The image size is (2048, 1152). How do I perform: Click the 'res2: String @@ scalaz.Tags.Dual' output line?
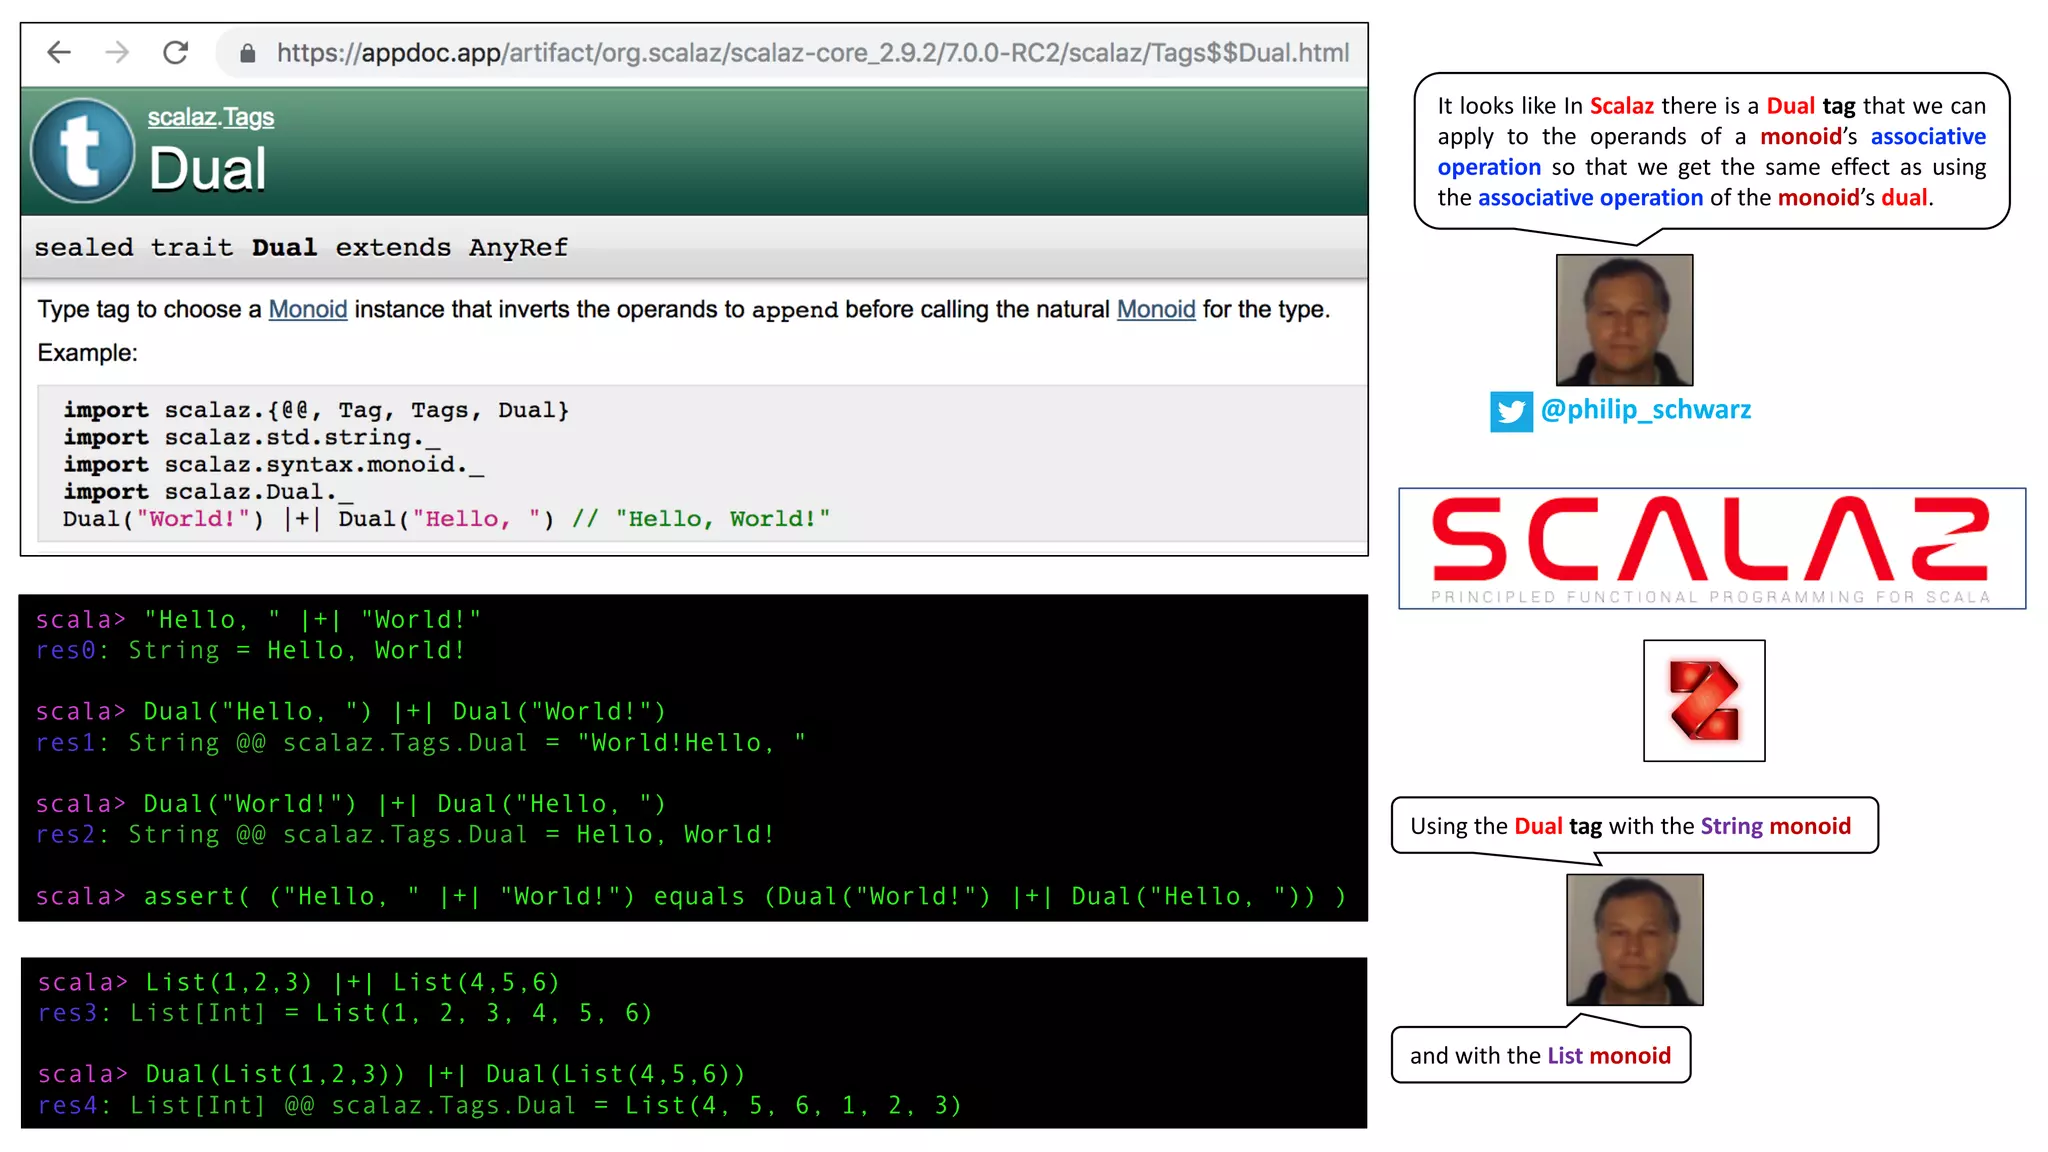coord(405,835)
